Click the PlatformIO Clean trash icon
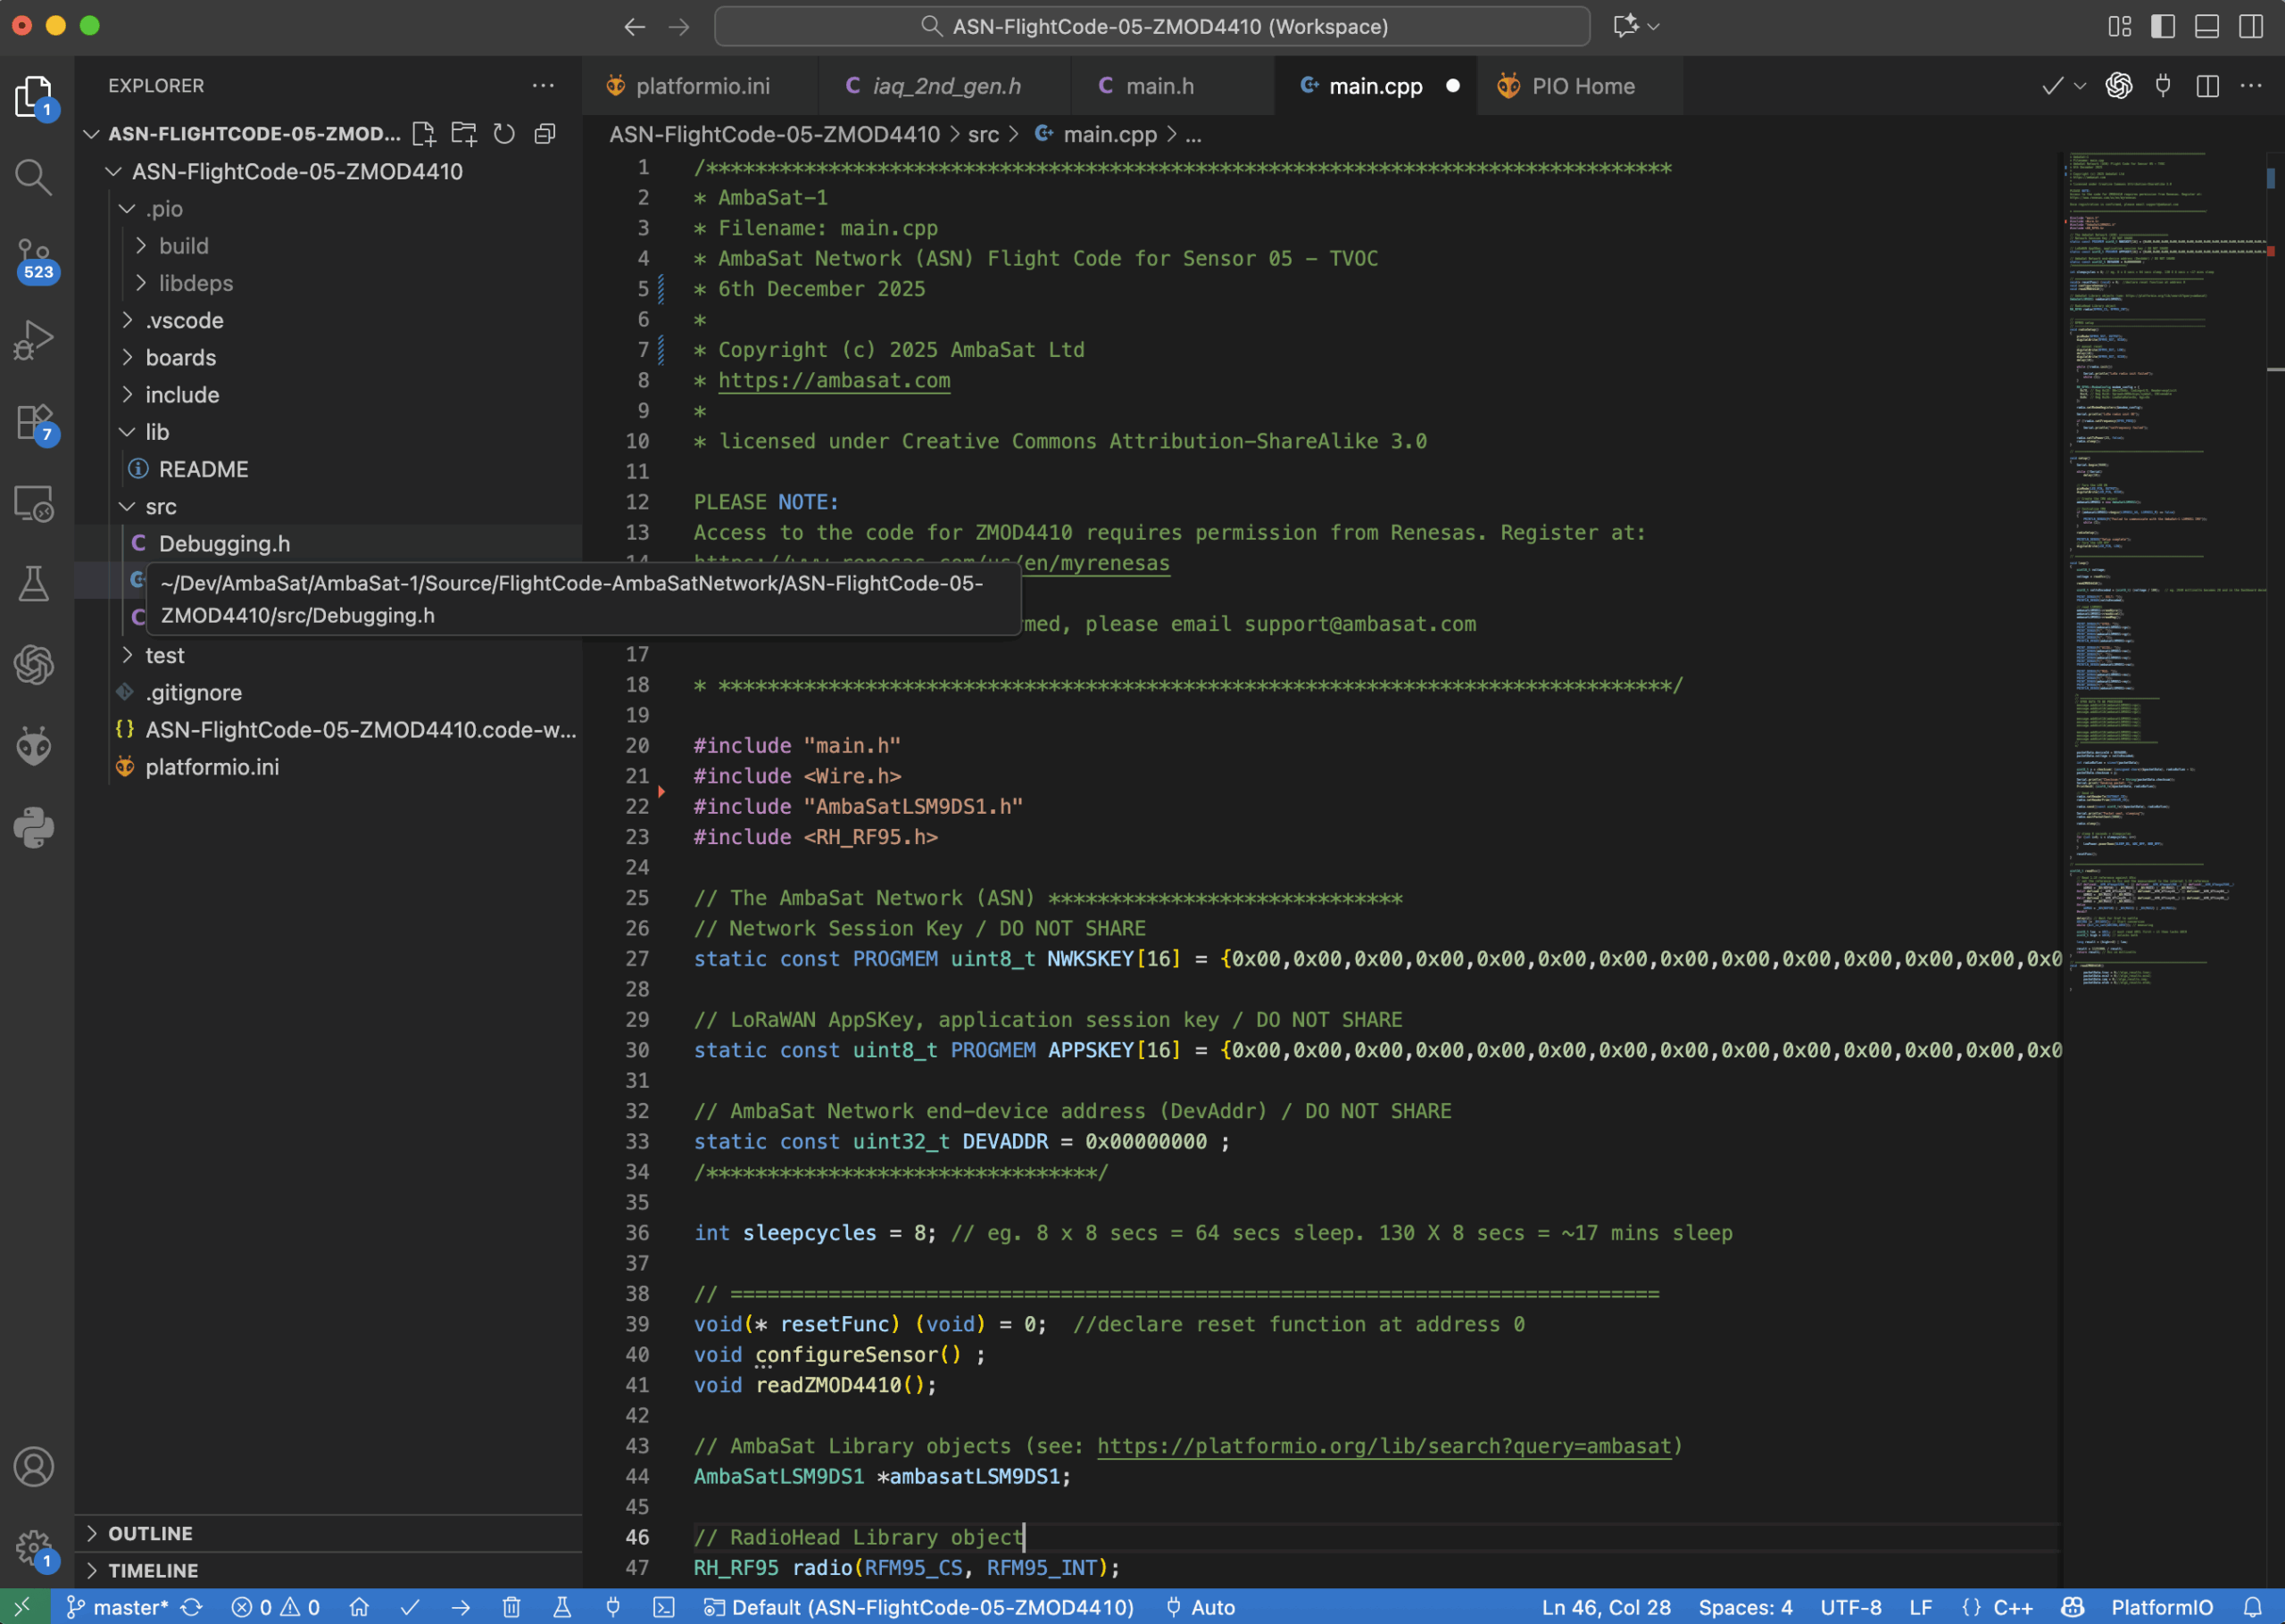 tap(511, 1607)
